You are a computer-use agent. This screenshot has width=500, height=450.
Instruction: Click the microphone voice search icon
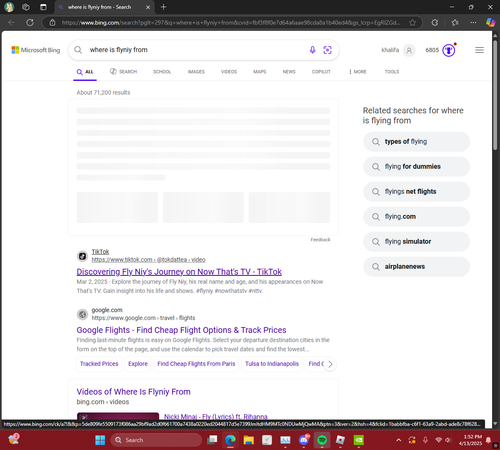pyautogui.click(x=312, y=50)
